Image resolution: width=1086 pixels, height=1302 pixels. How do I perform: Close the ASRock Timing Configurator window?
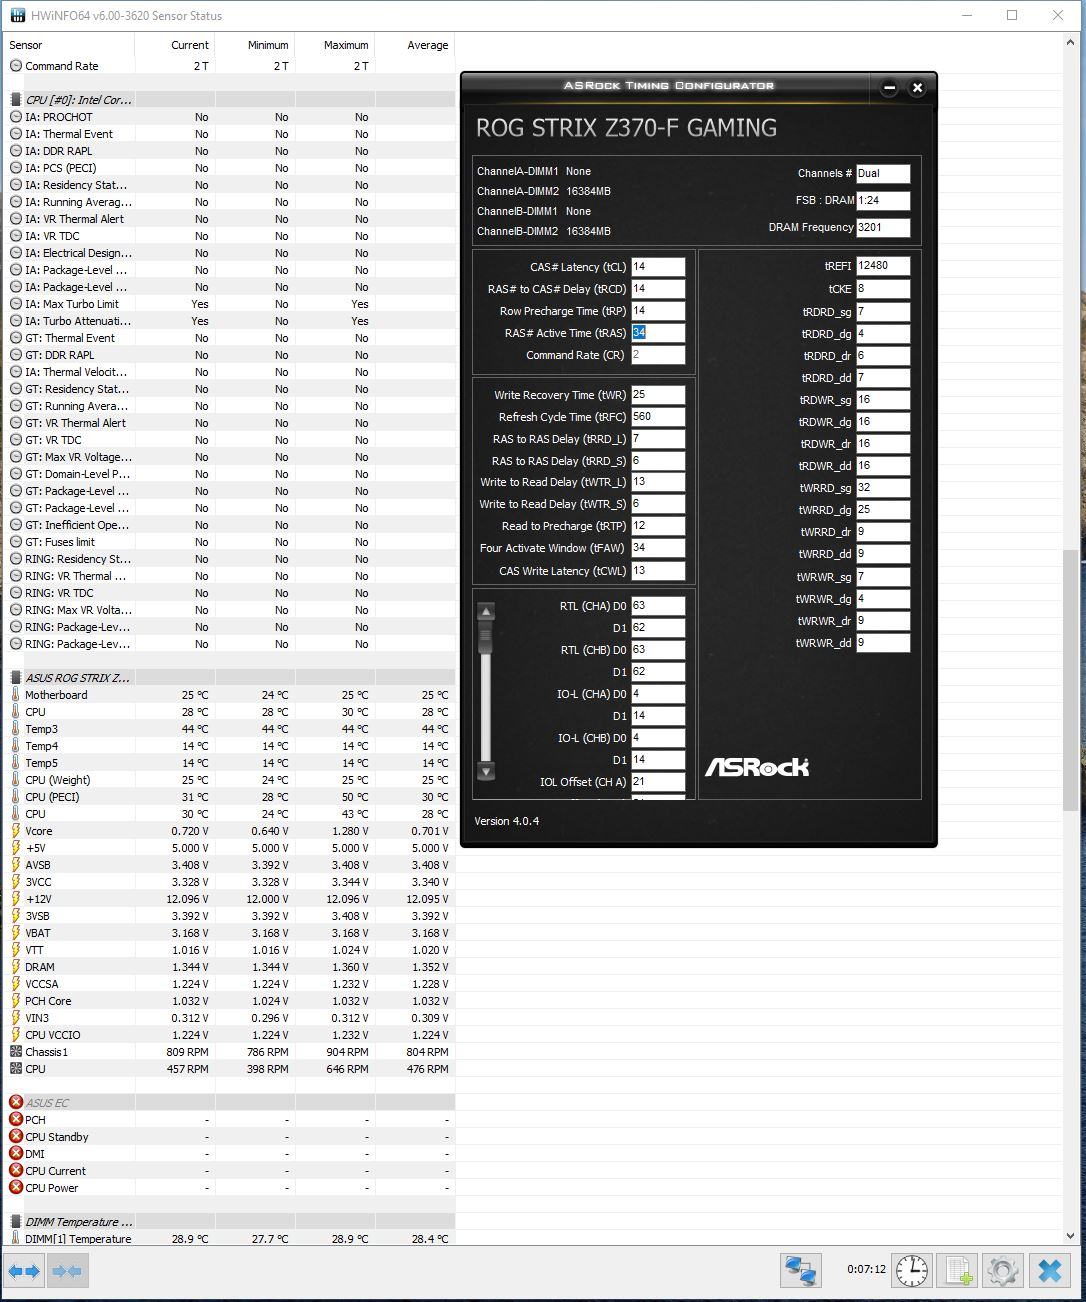point(917,88)
